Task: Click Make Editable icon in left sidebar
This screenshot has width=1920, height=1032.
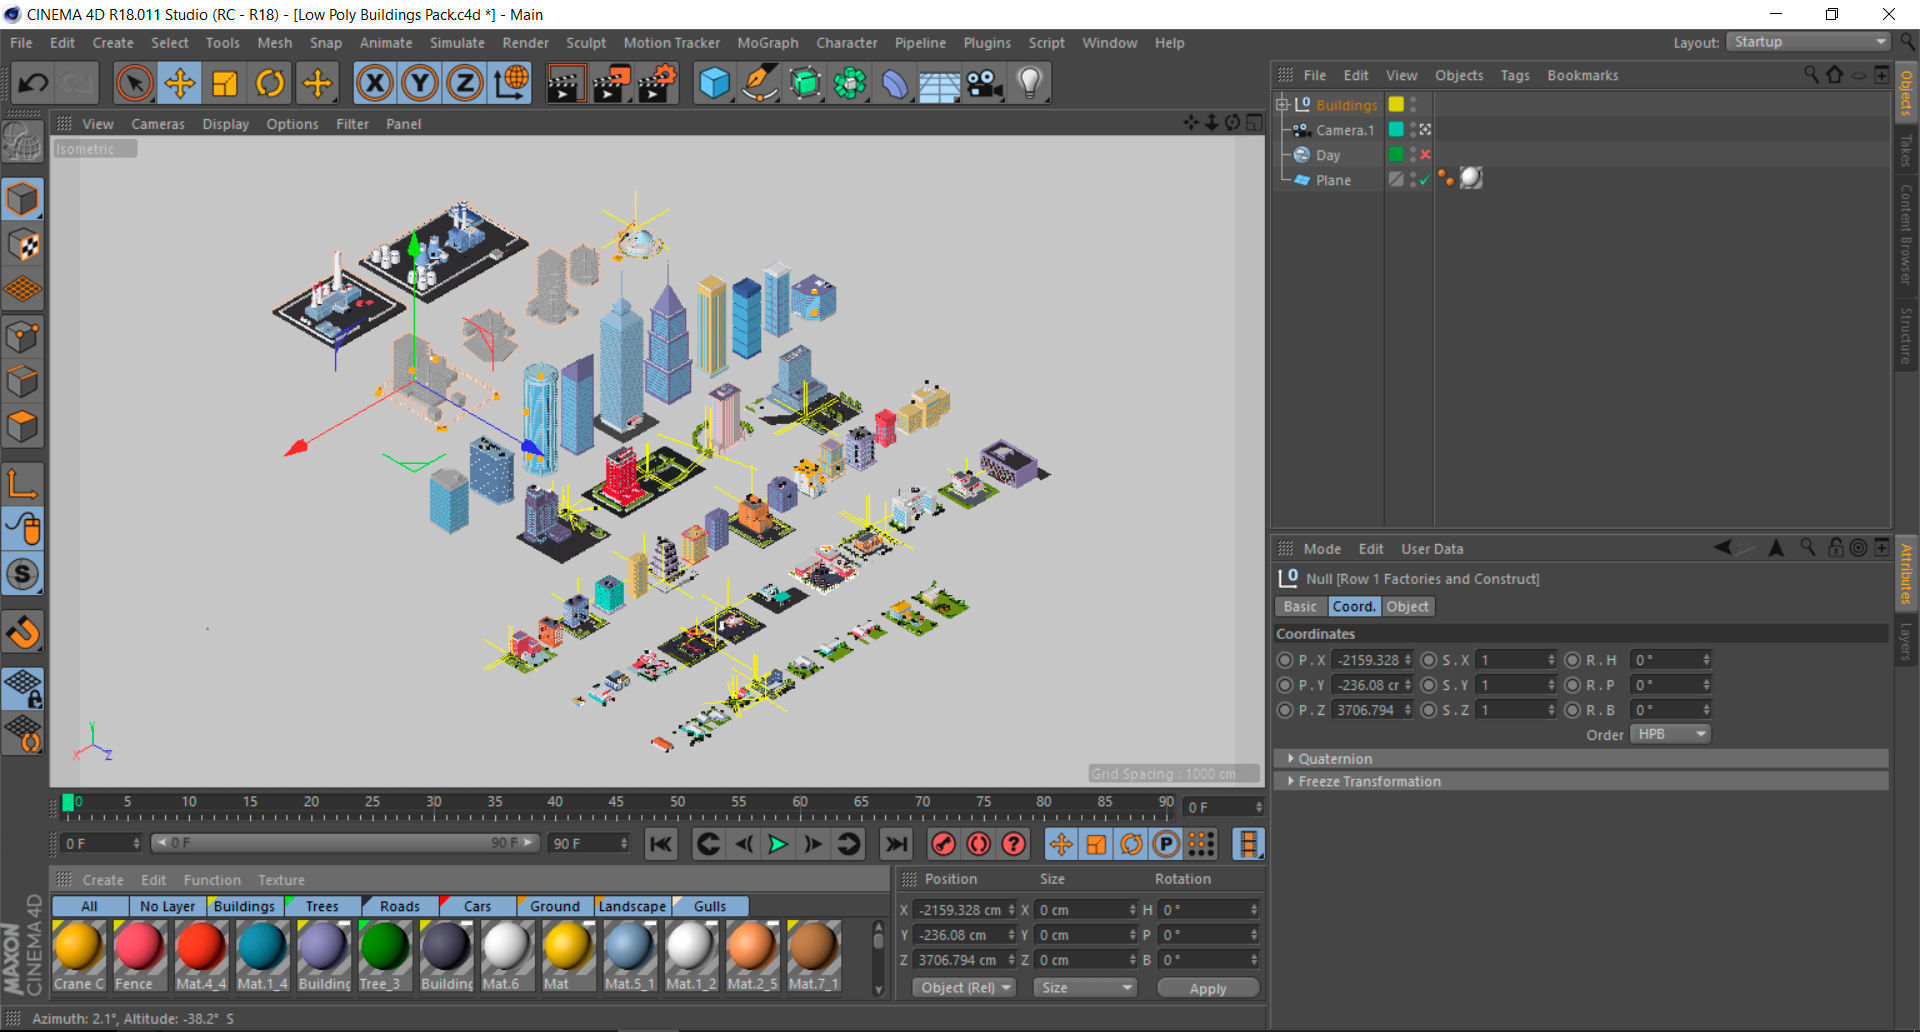Action: tap(23, 142)
